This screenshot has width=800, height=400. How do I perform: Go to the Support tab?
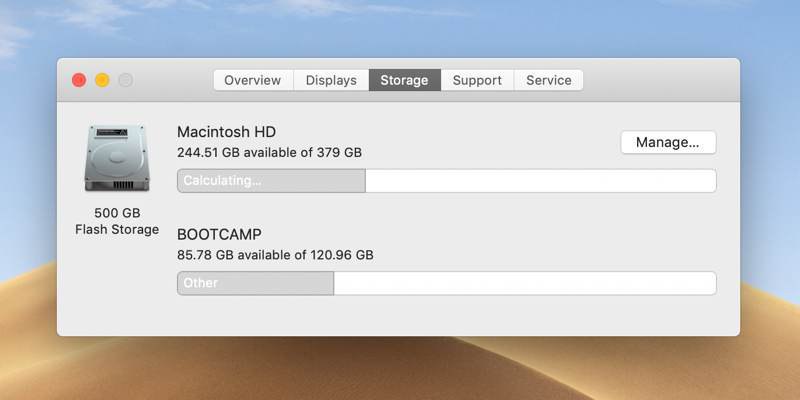(x=477, y=80)
